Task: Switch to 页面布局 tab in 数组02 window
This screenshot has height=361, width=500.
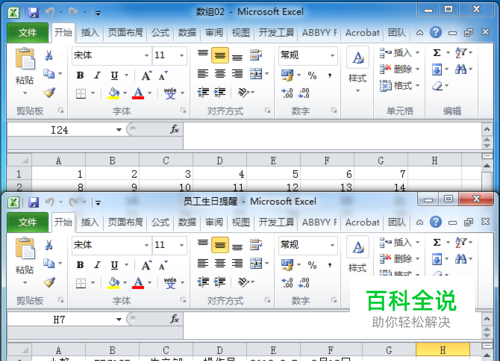Action: point(125,33)
